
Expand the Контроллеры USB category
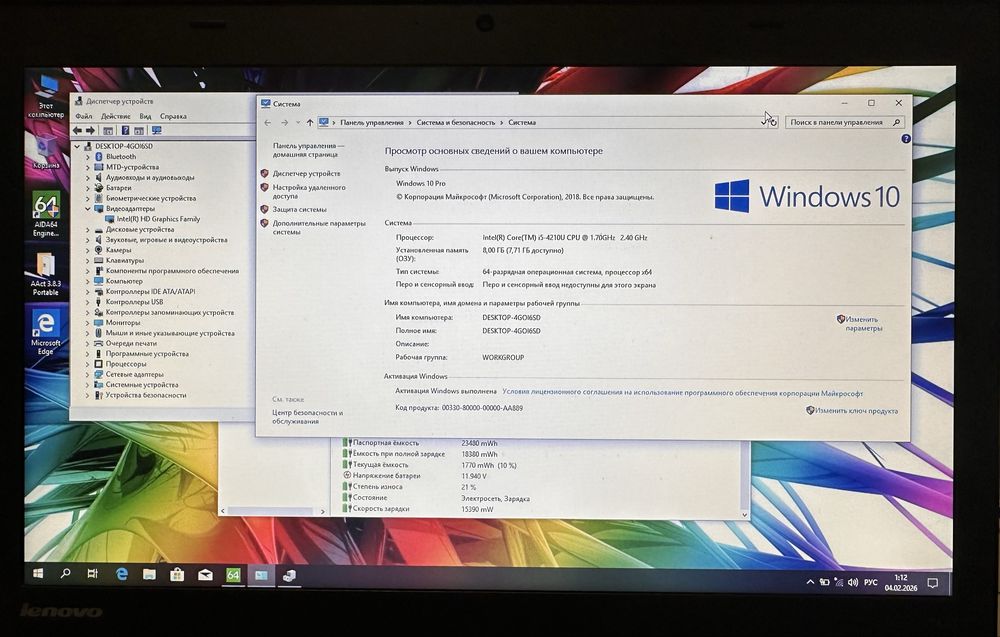(x=88, y=302)
